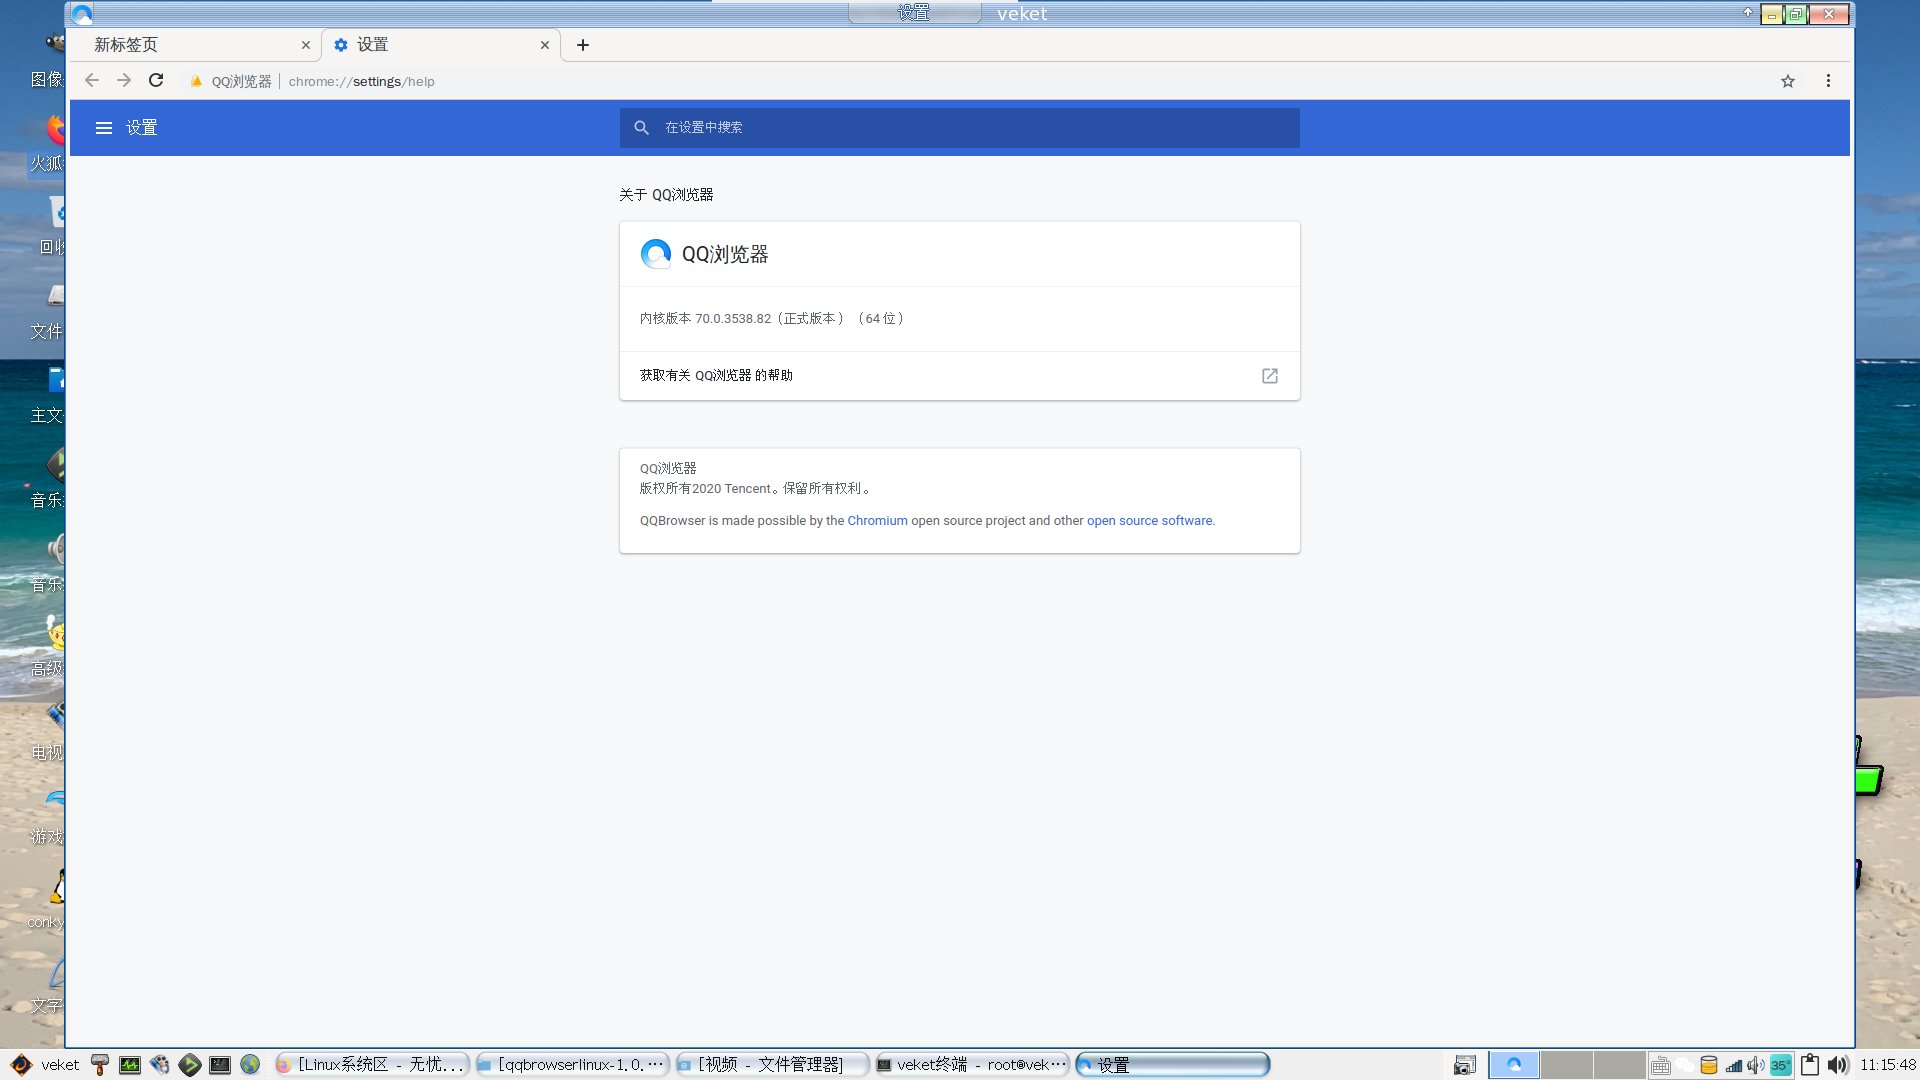Close the 设置 tab
This screenshot has height=1080, width=1920.
coord(545,45)
